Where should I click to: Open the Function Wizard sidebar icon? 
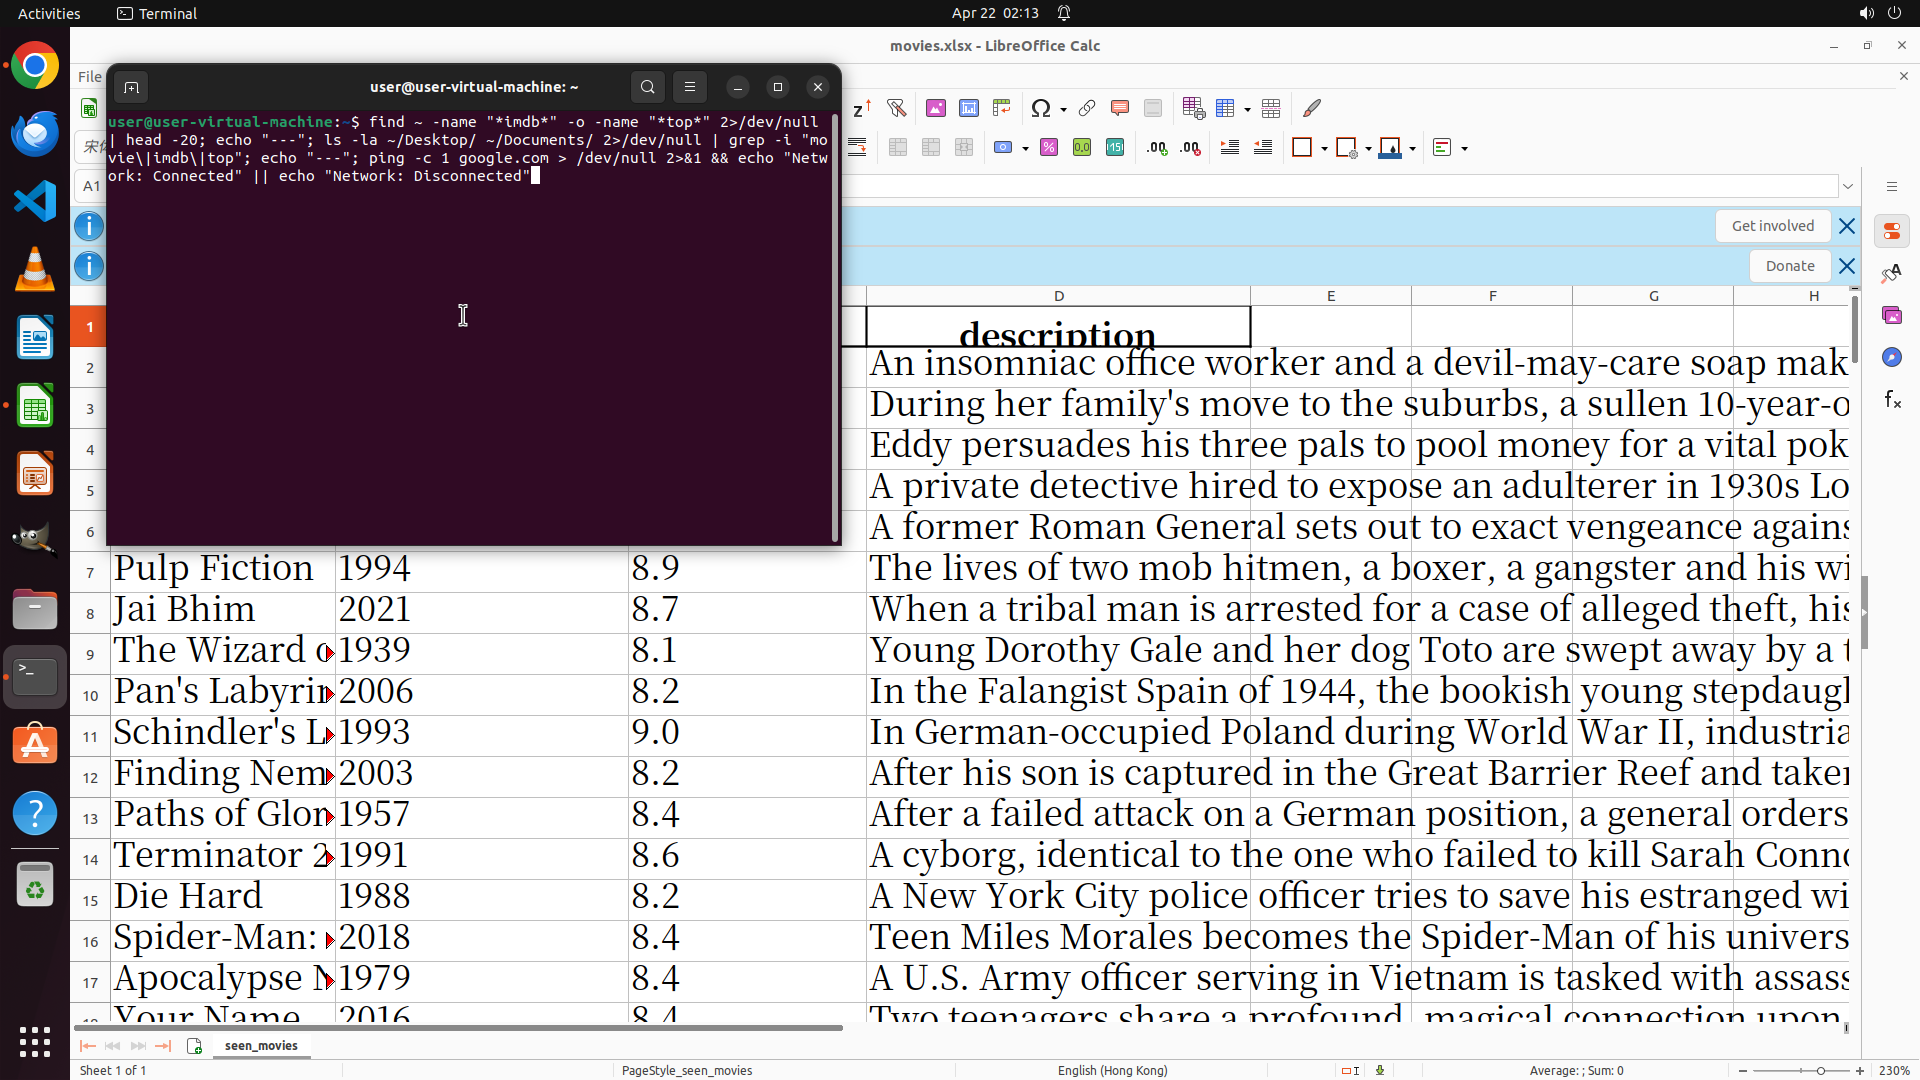[x=1892, y=400]
